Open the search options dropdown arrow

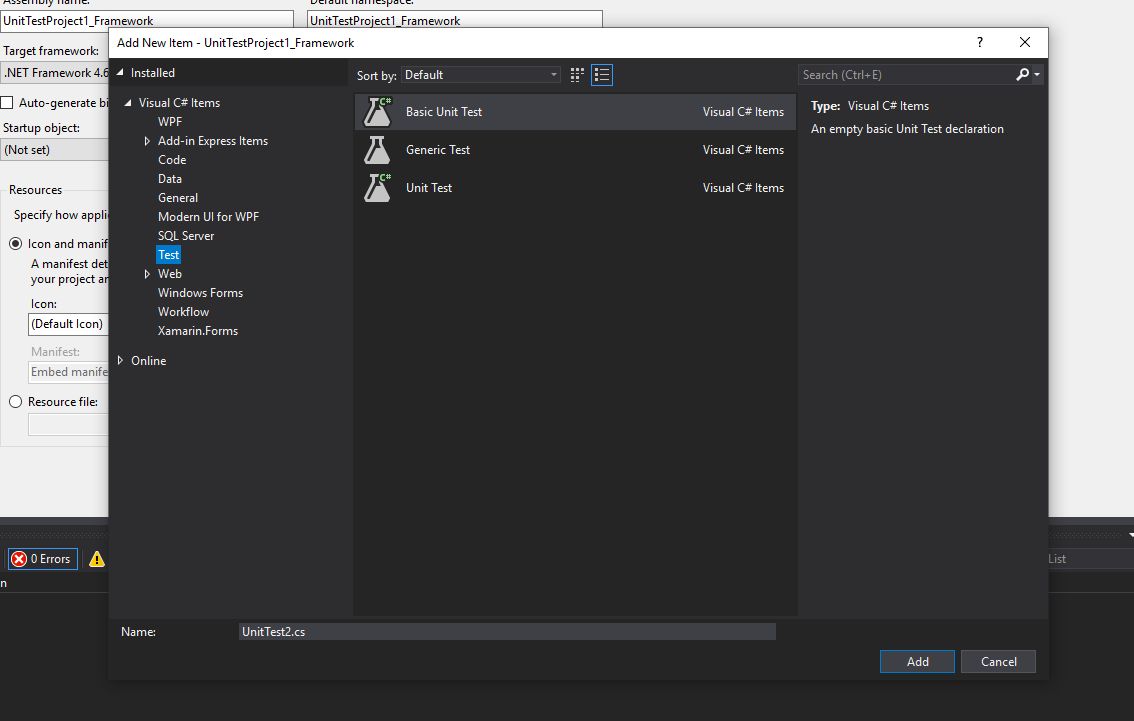point(1037,74)
